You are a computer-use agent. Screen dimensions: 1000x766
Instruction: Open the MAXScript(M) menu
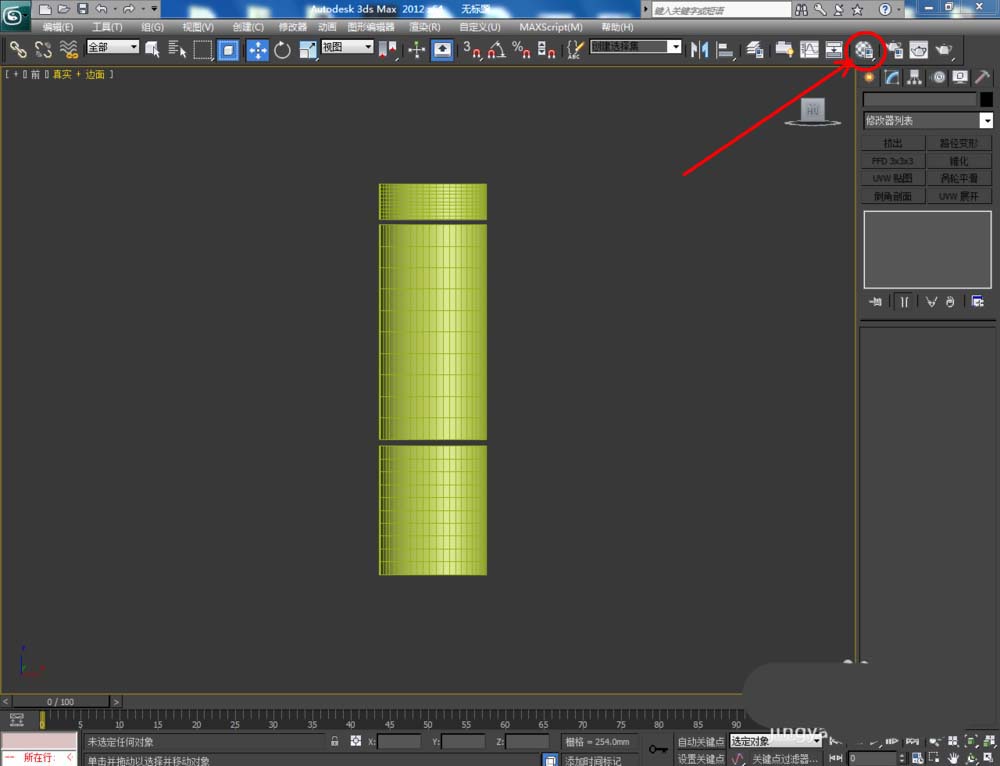[550, 27]
